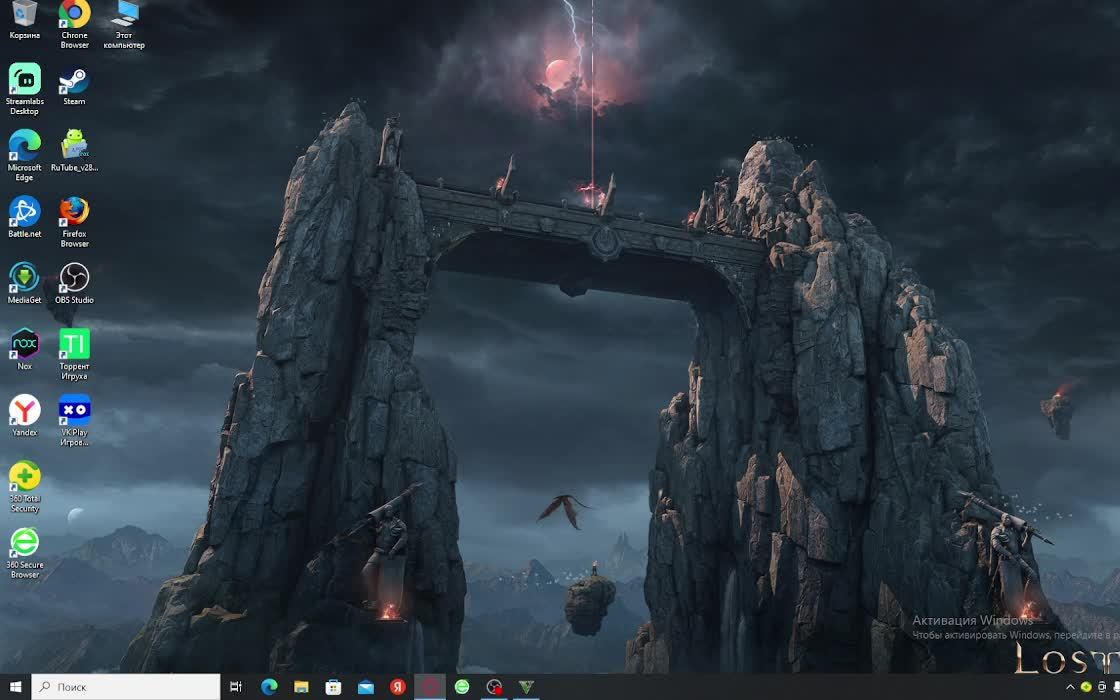The width and height of the screenshot is (1120, 700).
Task: Open the VK Play Игровой desktop shortcut
Action: point(74,420)
